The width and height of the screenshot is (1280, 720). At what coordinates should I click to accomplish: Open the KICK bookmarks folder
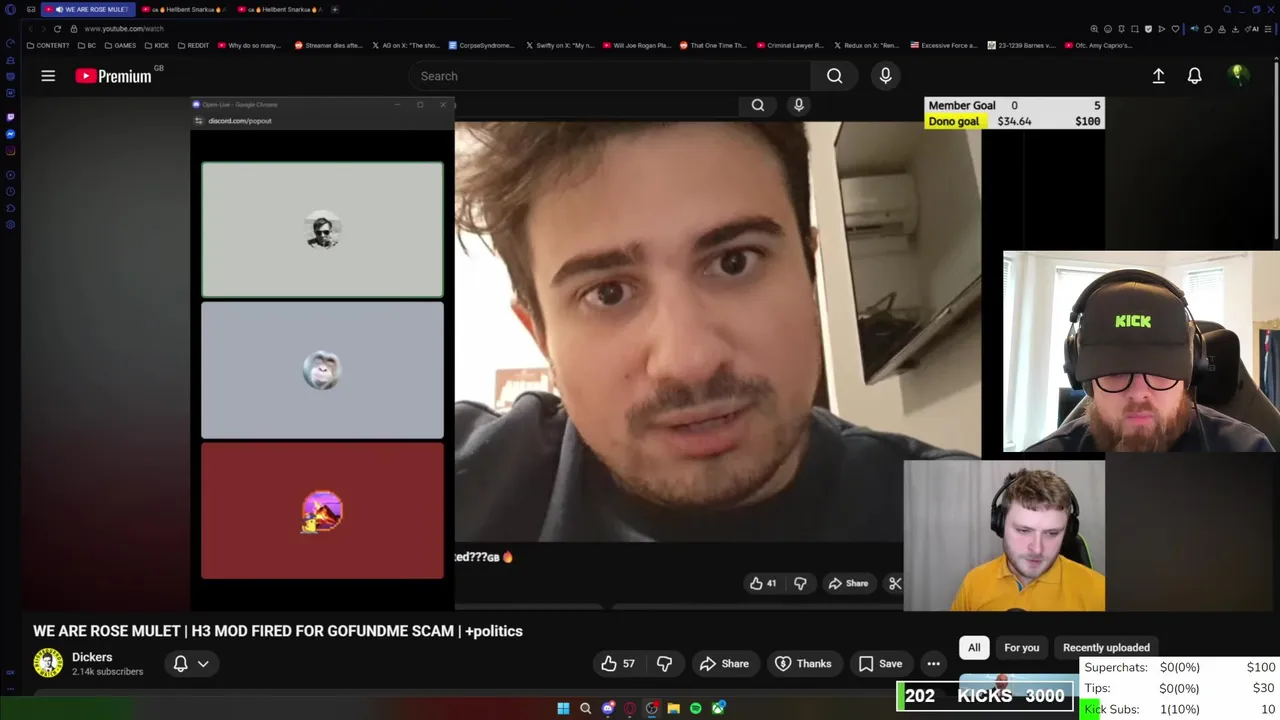point(157,45)
